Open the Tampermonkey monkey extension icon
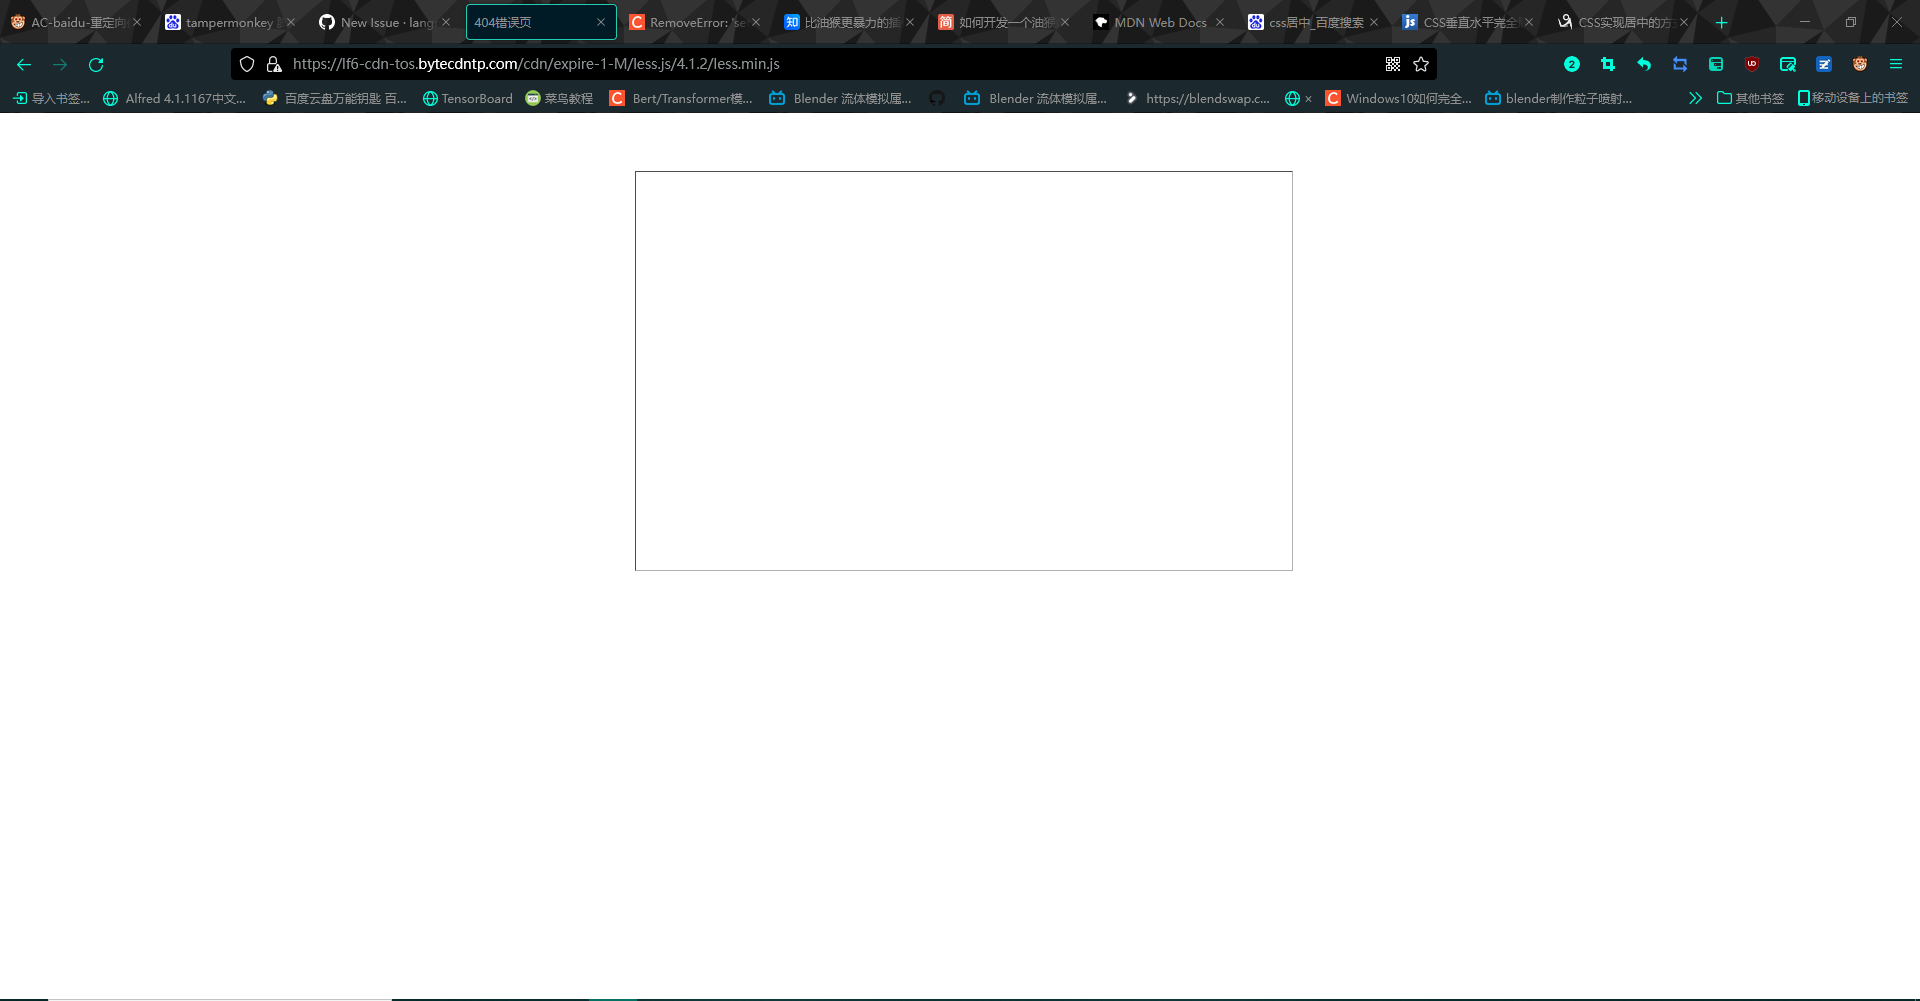 click(1860, 64)
